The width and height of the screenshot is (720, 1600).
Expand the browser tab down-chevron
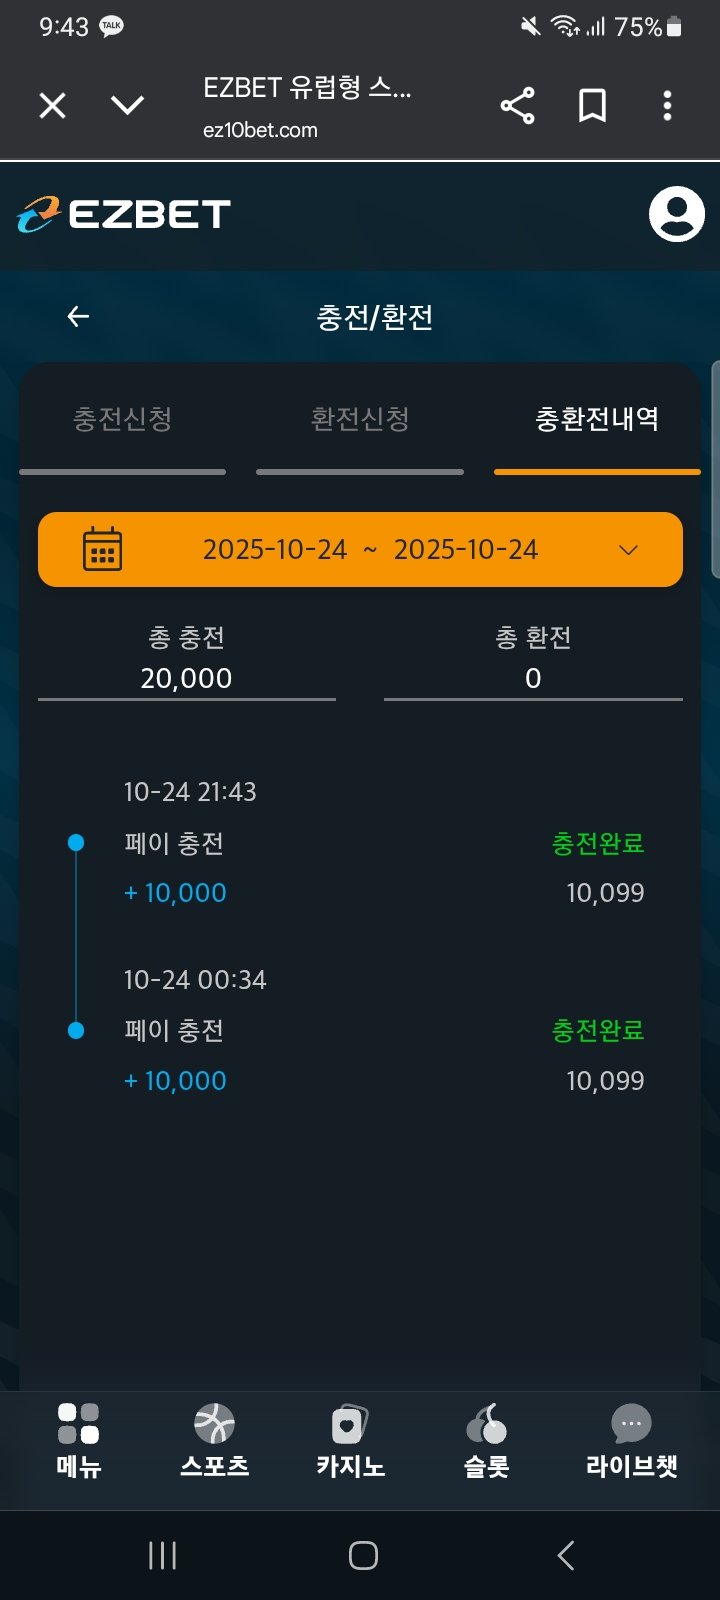click(127, 105)
